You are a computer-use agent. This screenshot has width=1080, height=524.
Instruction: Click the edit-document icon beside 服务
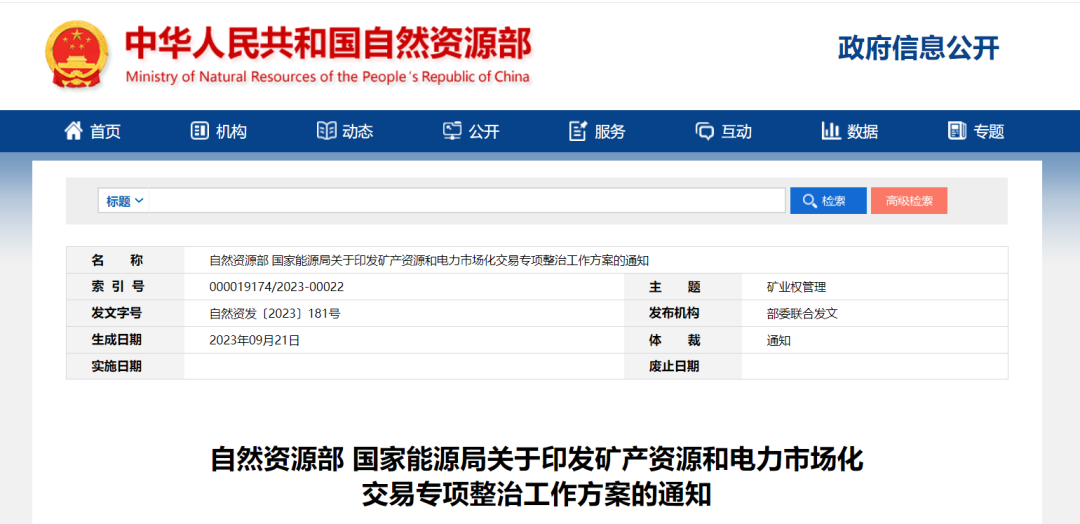pos(578,131)
